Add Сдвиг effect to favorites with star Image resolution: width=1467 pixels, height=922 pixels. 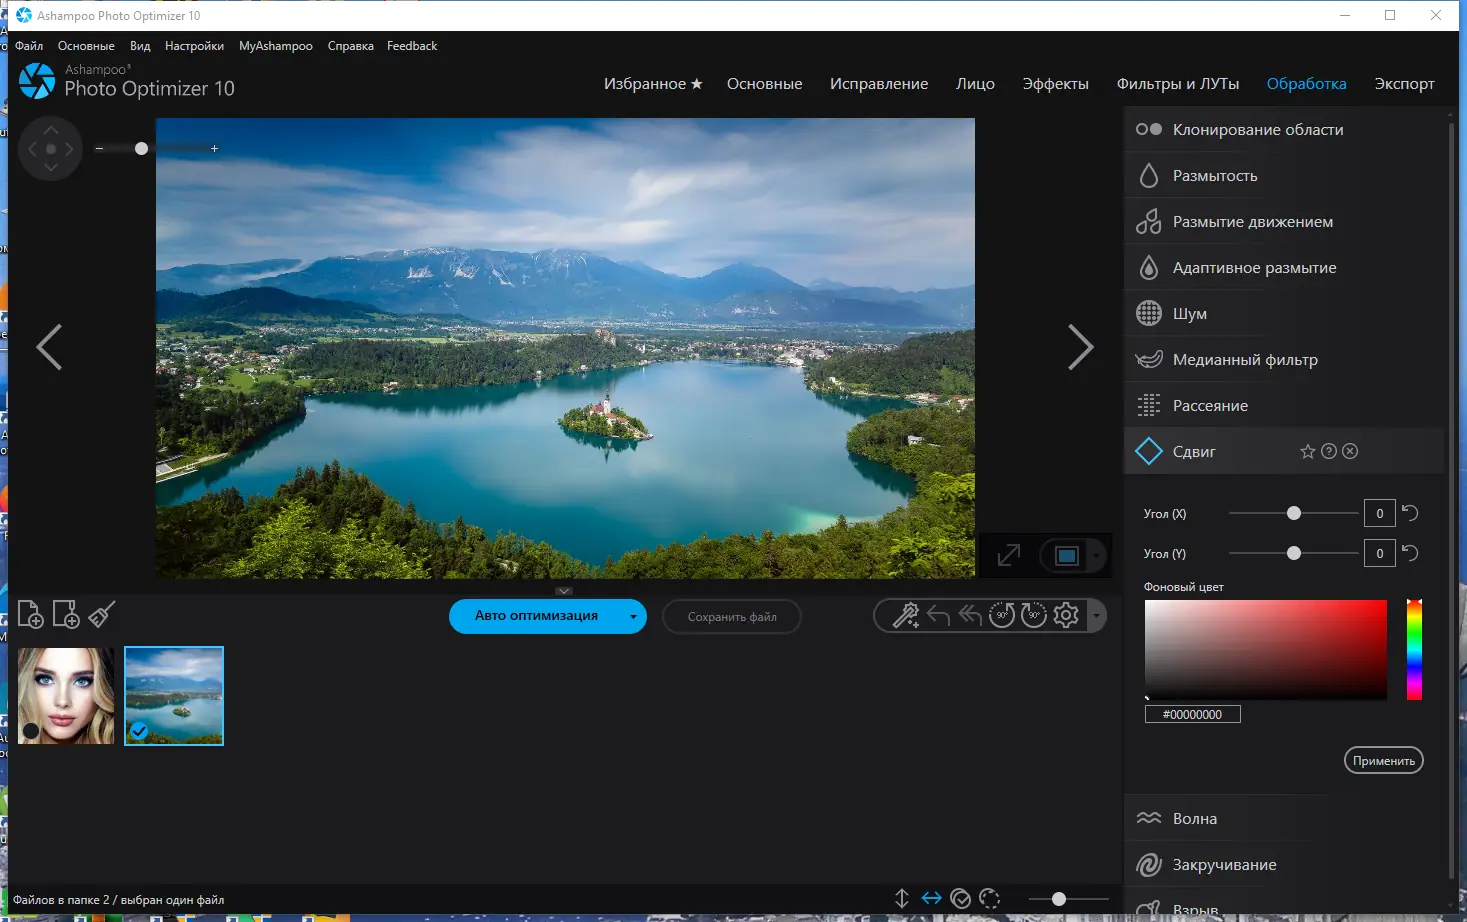tap(1307, 452)
